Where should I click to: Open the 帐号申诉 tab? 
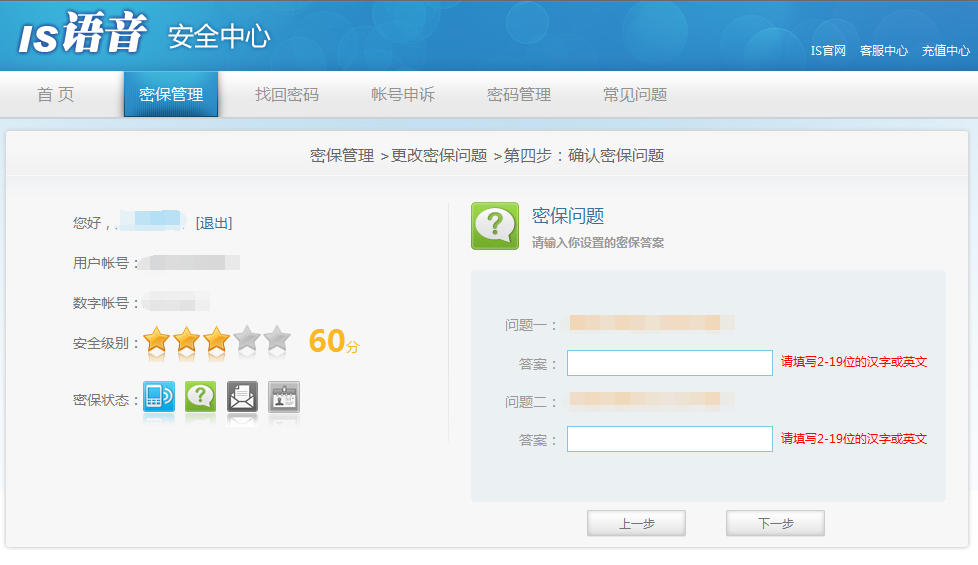403,94
